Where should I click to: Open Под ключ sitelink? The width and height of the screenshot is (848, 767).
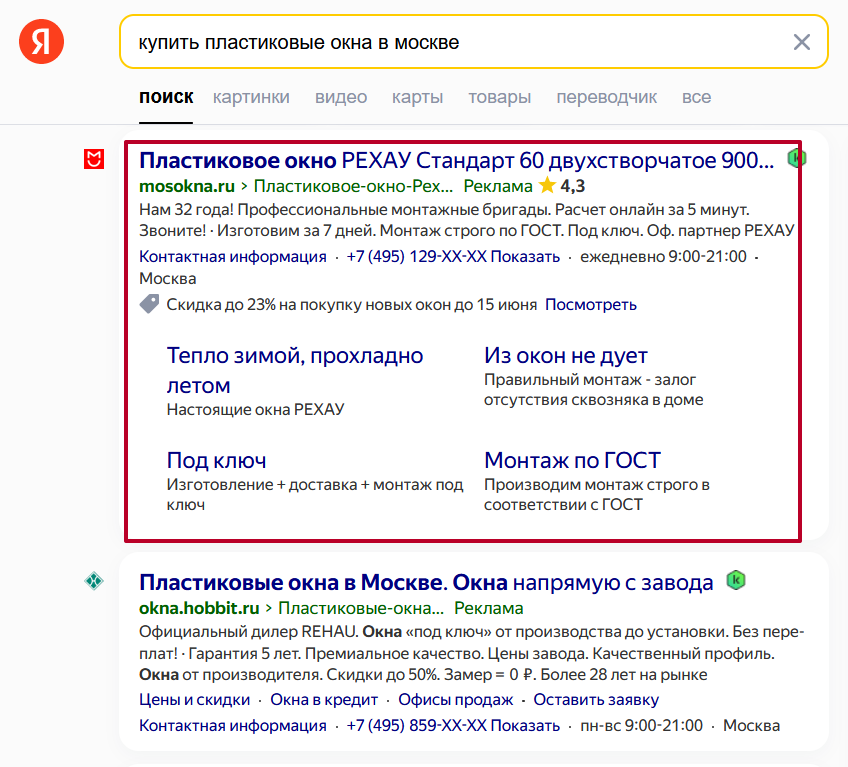coord(216,460)
